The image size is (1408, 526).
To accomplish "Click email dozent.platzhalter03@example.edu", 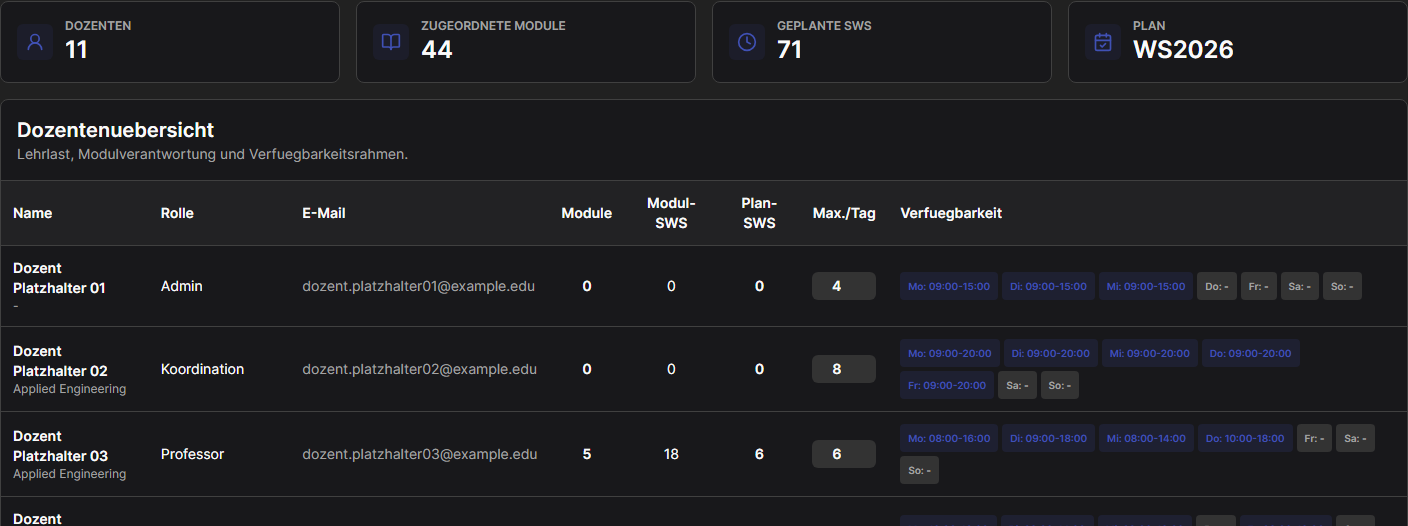I will click(420, 454).
